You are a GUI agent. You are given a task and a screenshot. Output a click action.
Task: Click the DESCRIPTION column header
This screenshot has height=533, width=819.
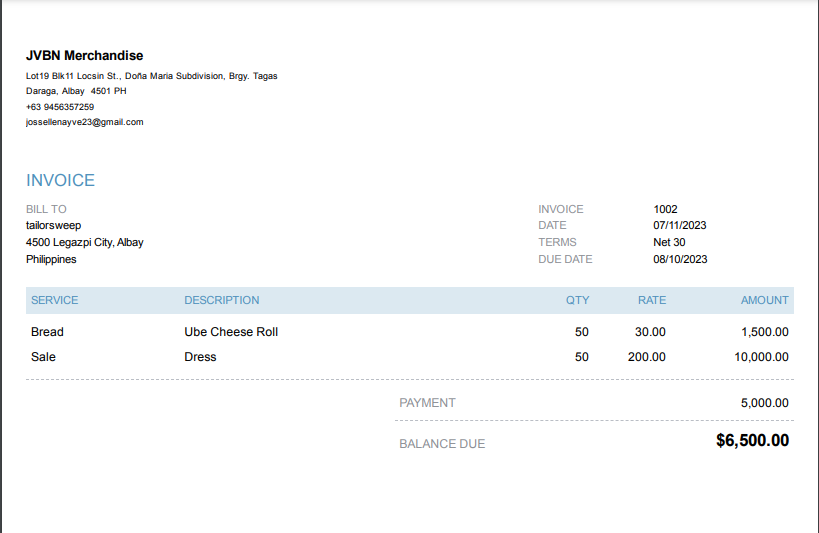pyautogui.click(x=222, y=300)
